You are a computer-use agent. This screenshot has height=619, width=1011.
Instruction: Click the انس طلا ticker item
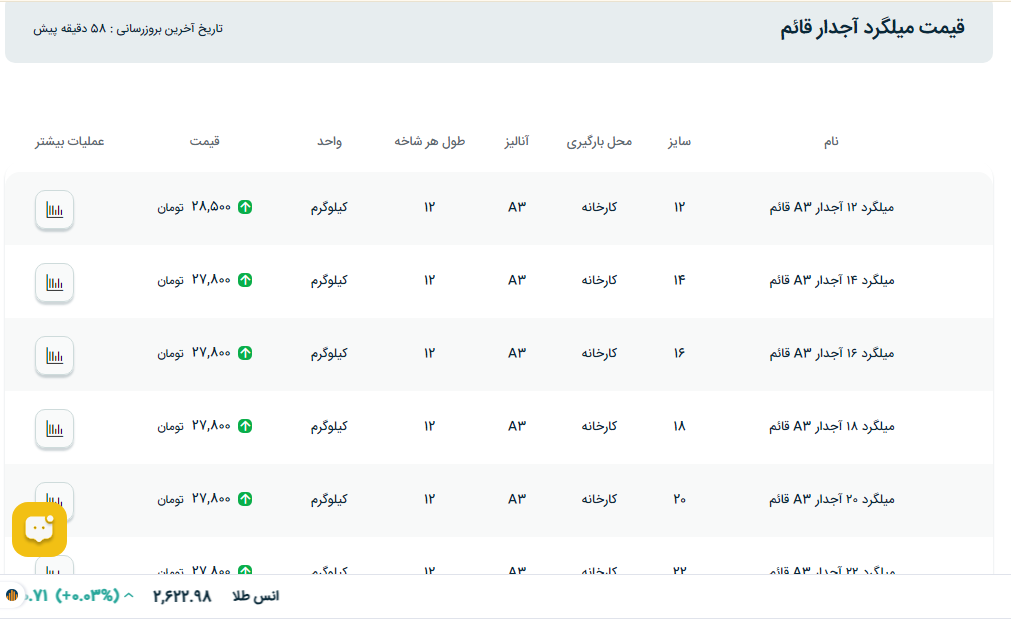pos(256,596)
